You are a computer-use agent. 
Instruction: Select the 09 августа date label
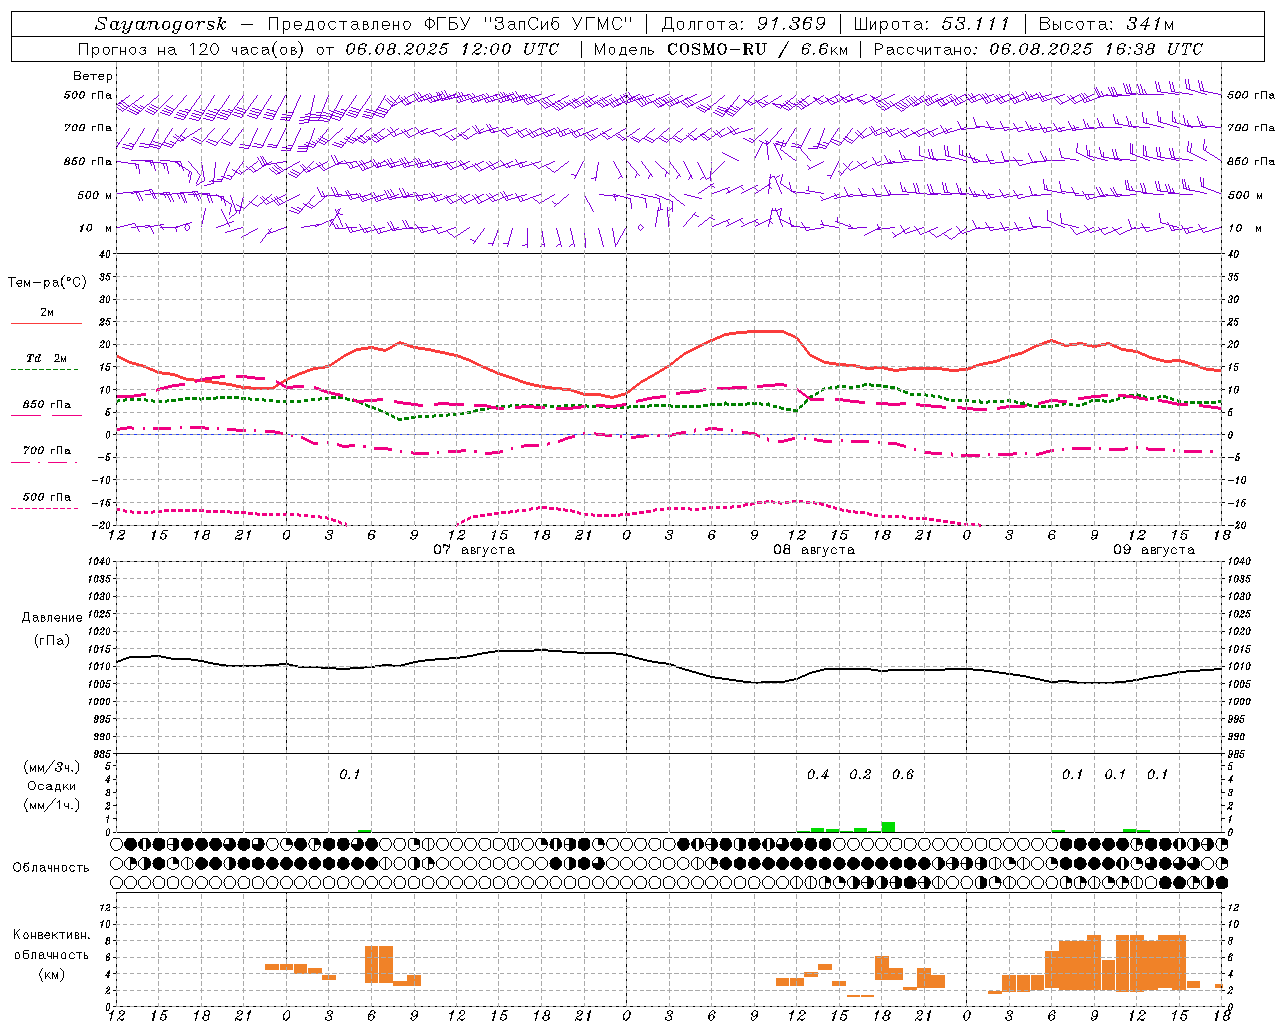coord(1154,550)
